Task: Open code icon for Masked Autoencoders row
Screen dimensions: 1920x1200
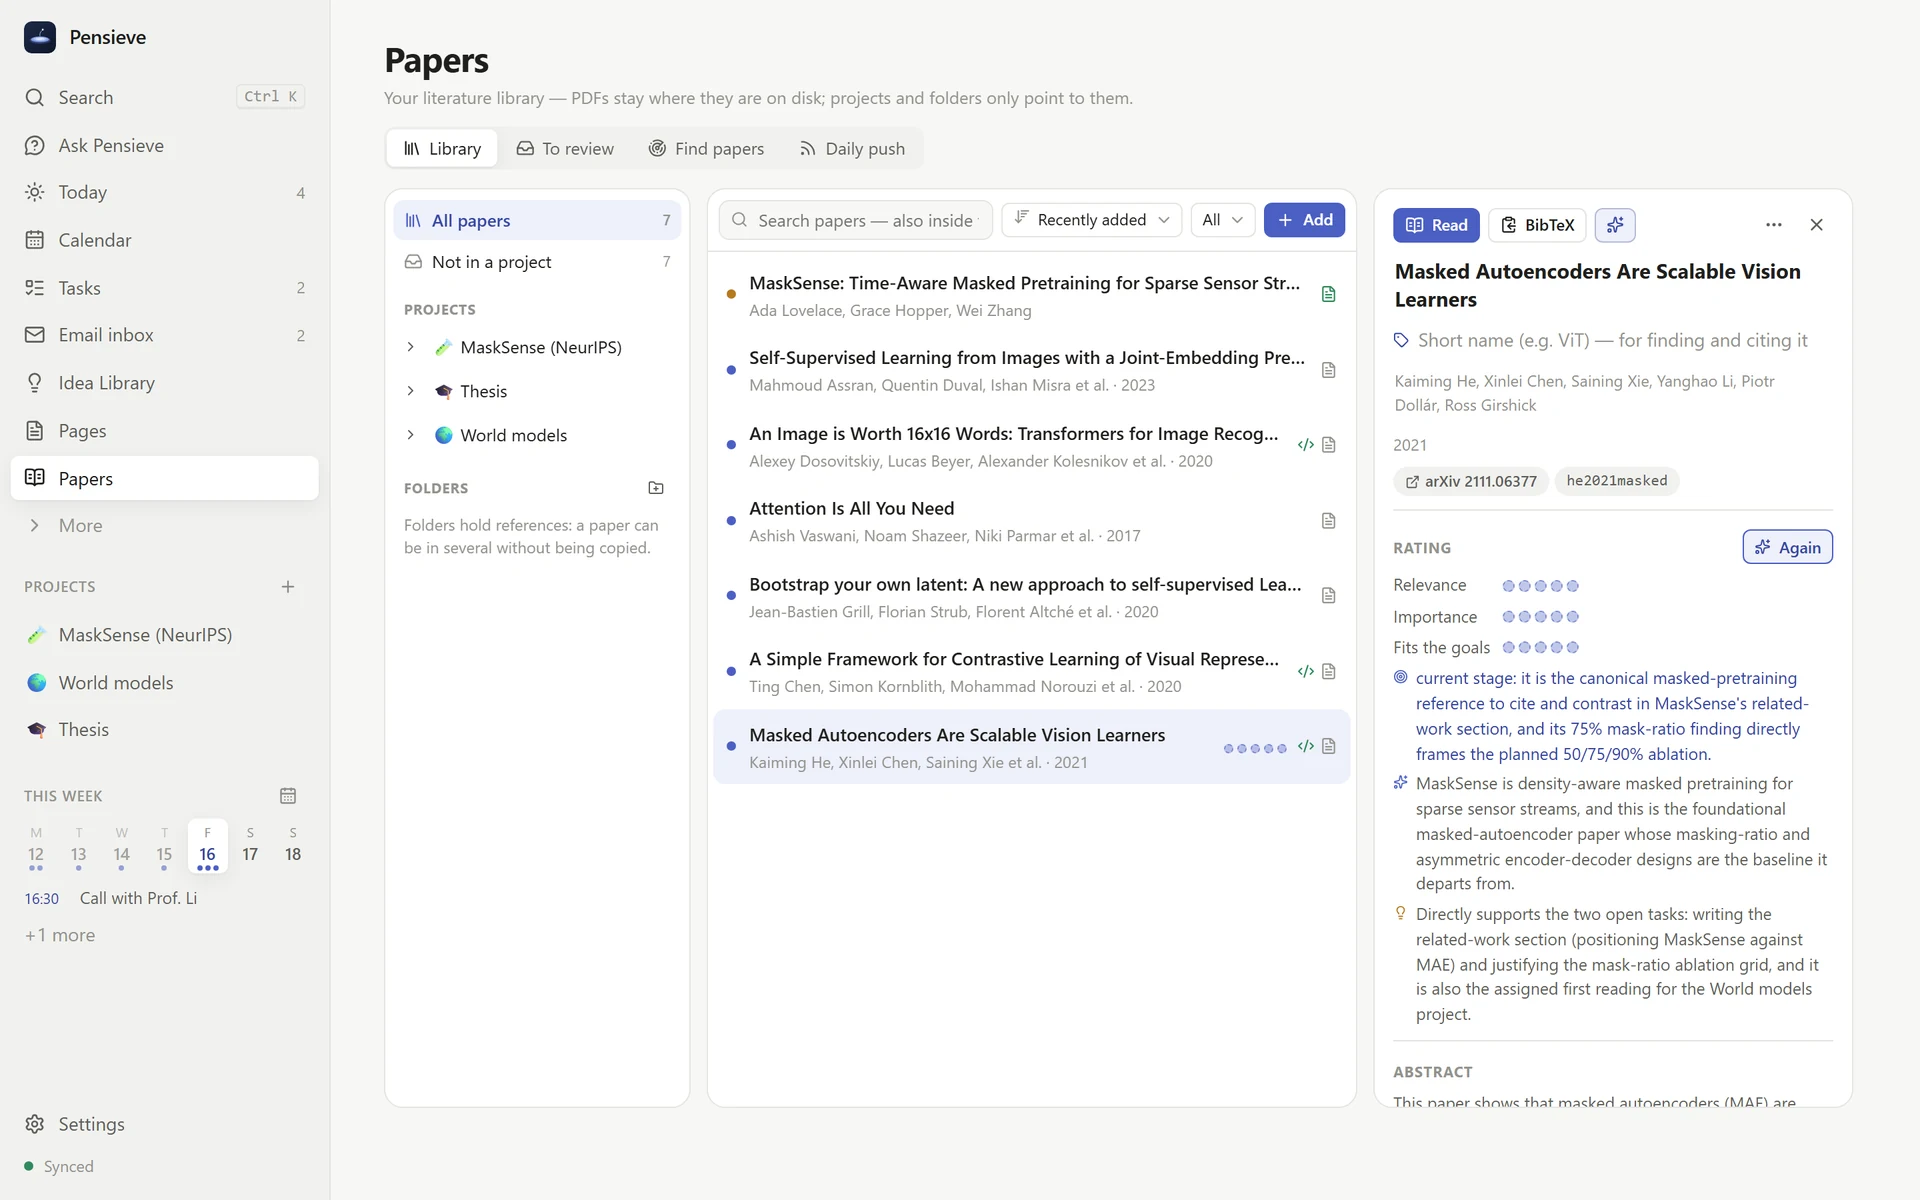Action: [1305, 746]
